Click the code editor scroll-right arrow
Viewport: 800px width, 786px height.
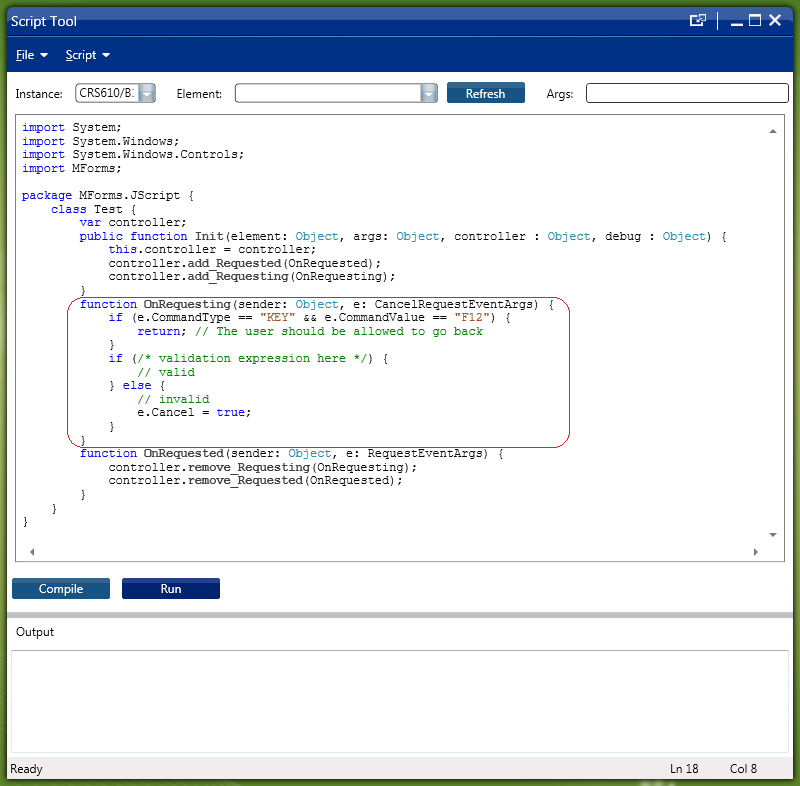(756, 552)
